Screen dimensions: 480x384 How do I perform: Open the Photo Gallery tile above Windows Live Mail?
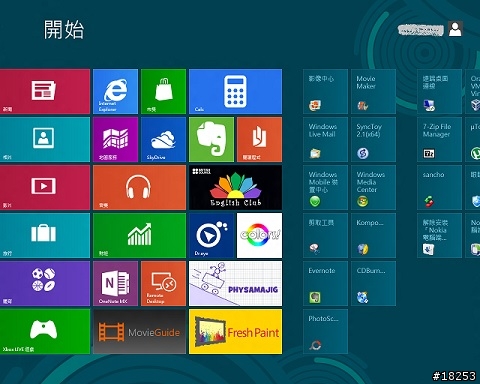(325, 91)
